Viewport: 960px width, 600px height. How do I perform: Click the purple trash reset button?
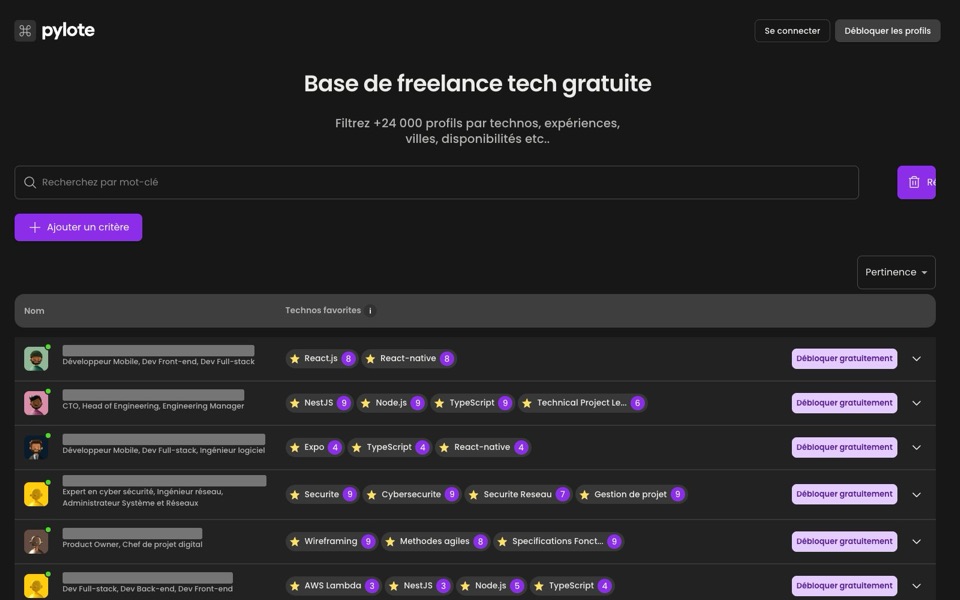pyautogui.click(x=916, y=182)
